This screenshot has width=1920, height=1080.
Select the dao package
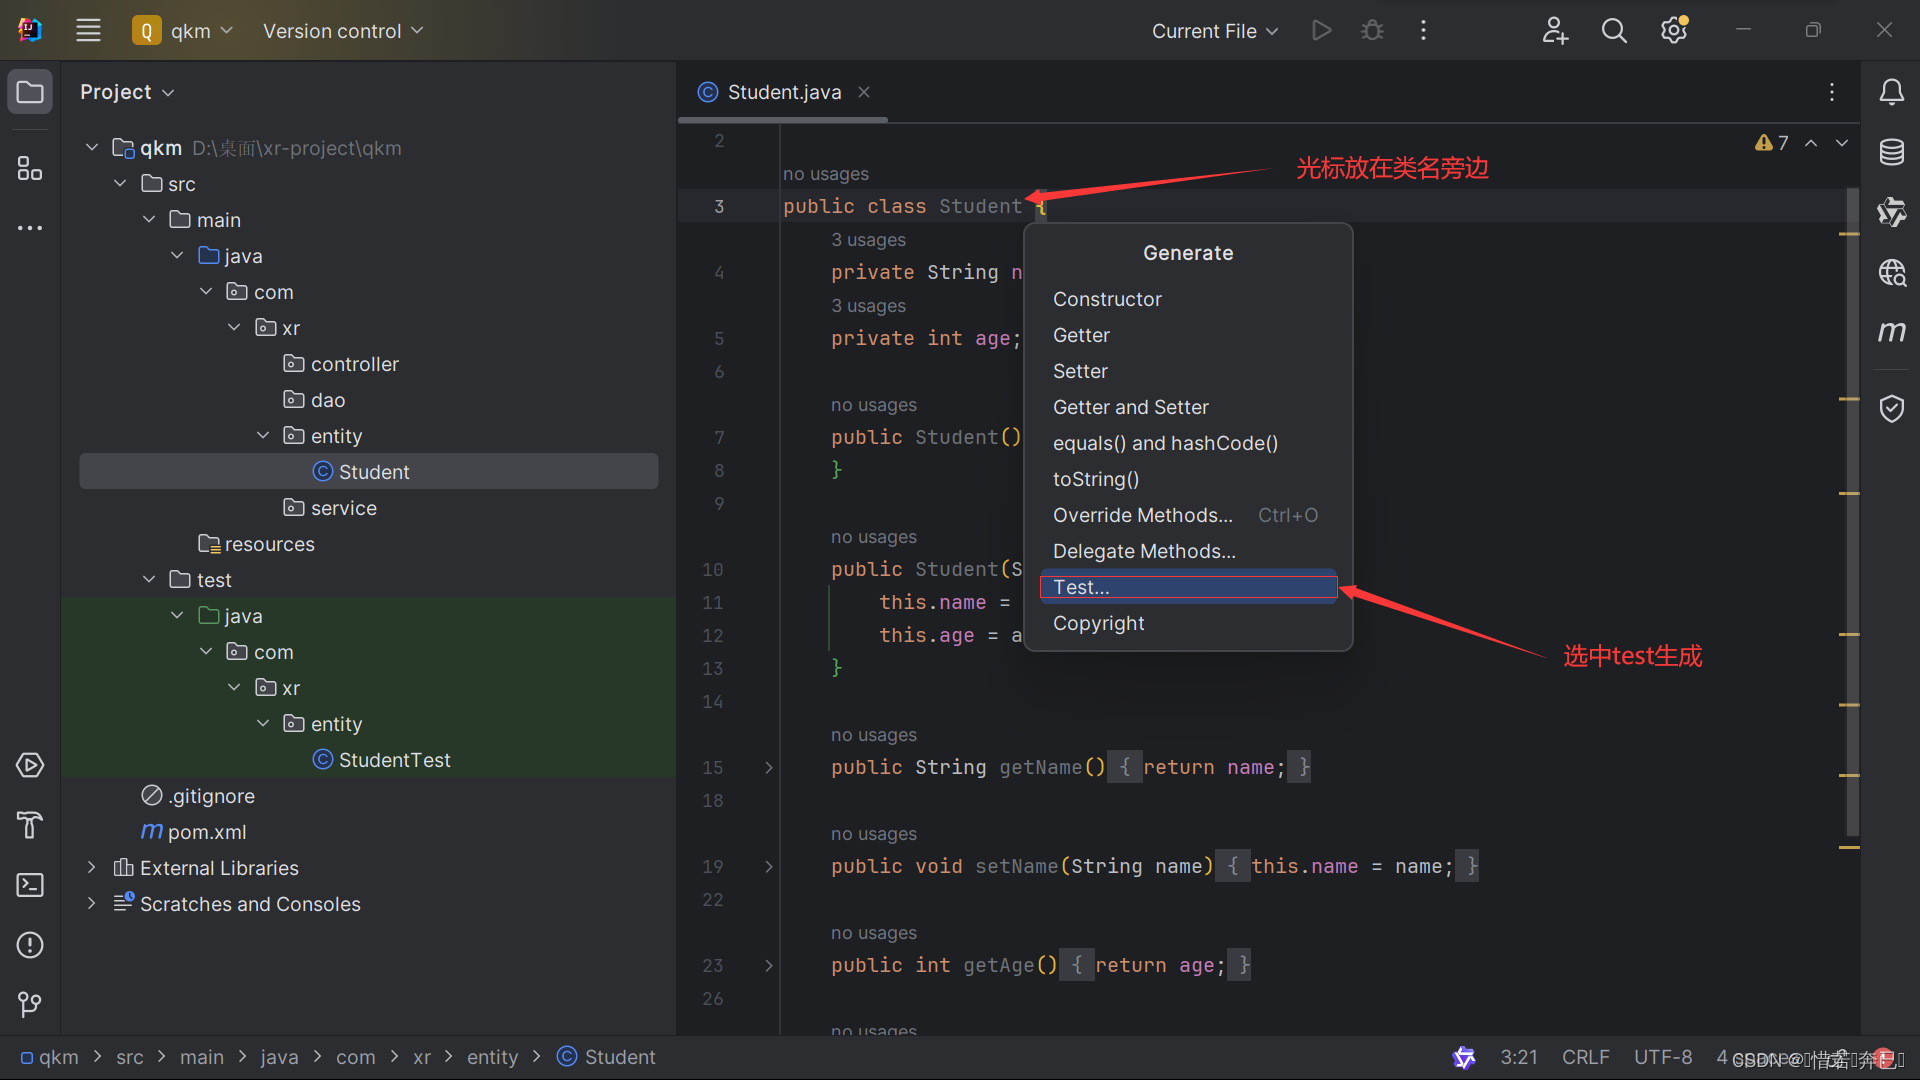coord(314,400)
